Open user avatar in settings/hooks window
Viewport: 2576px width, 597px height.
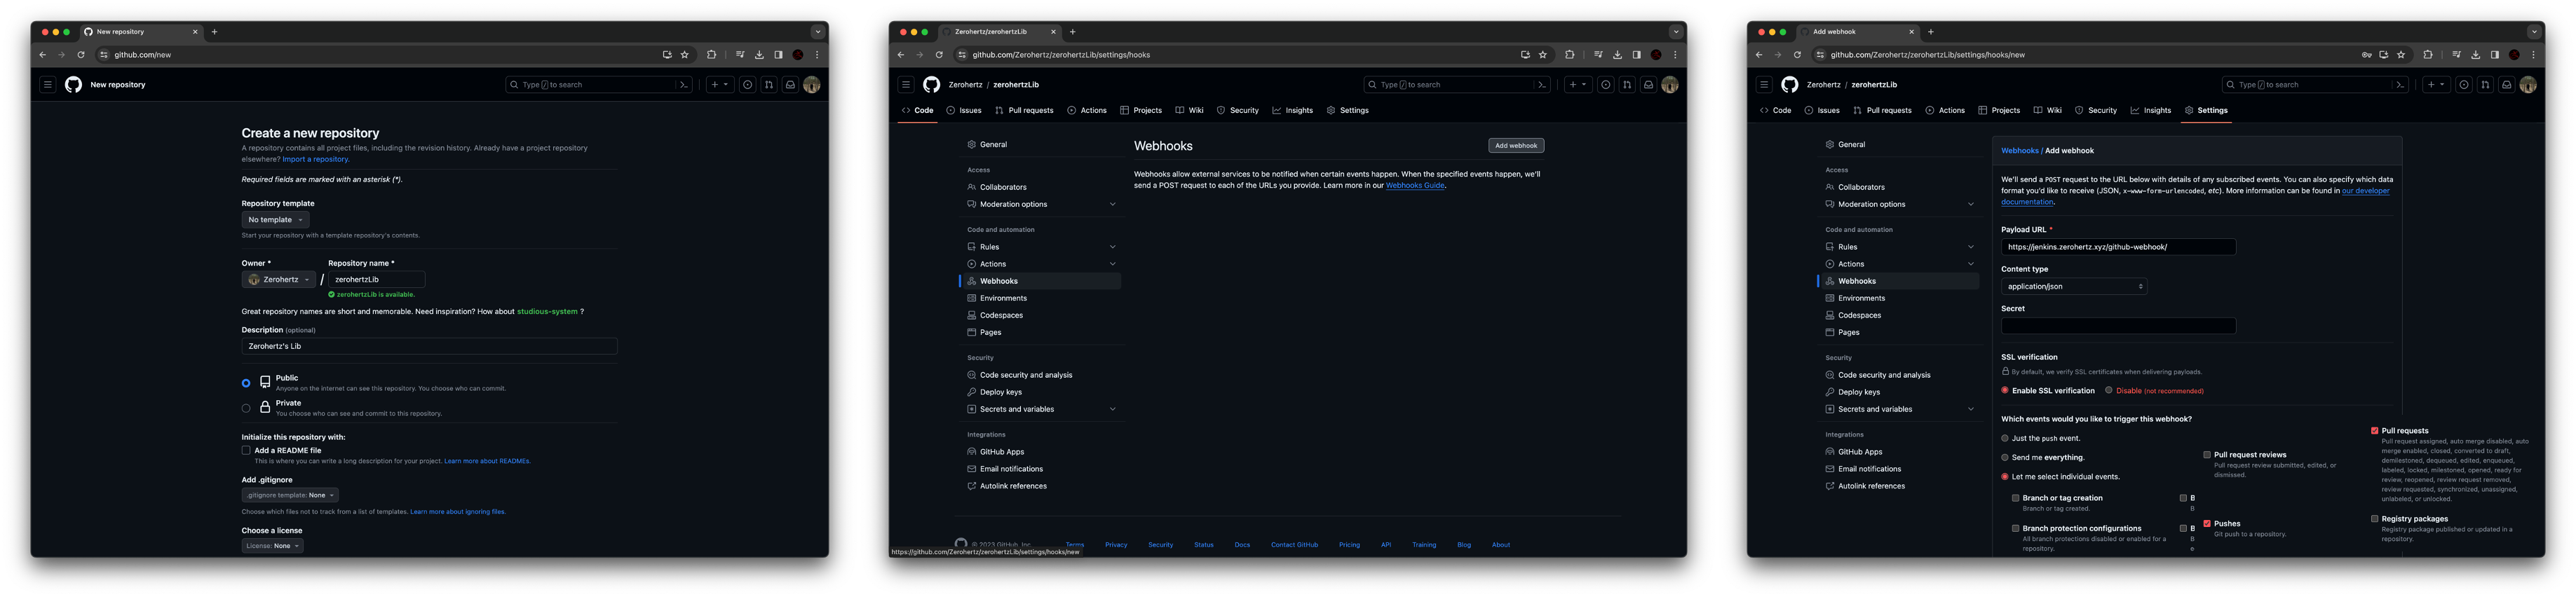click(1670, 85)
